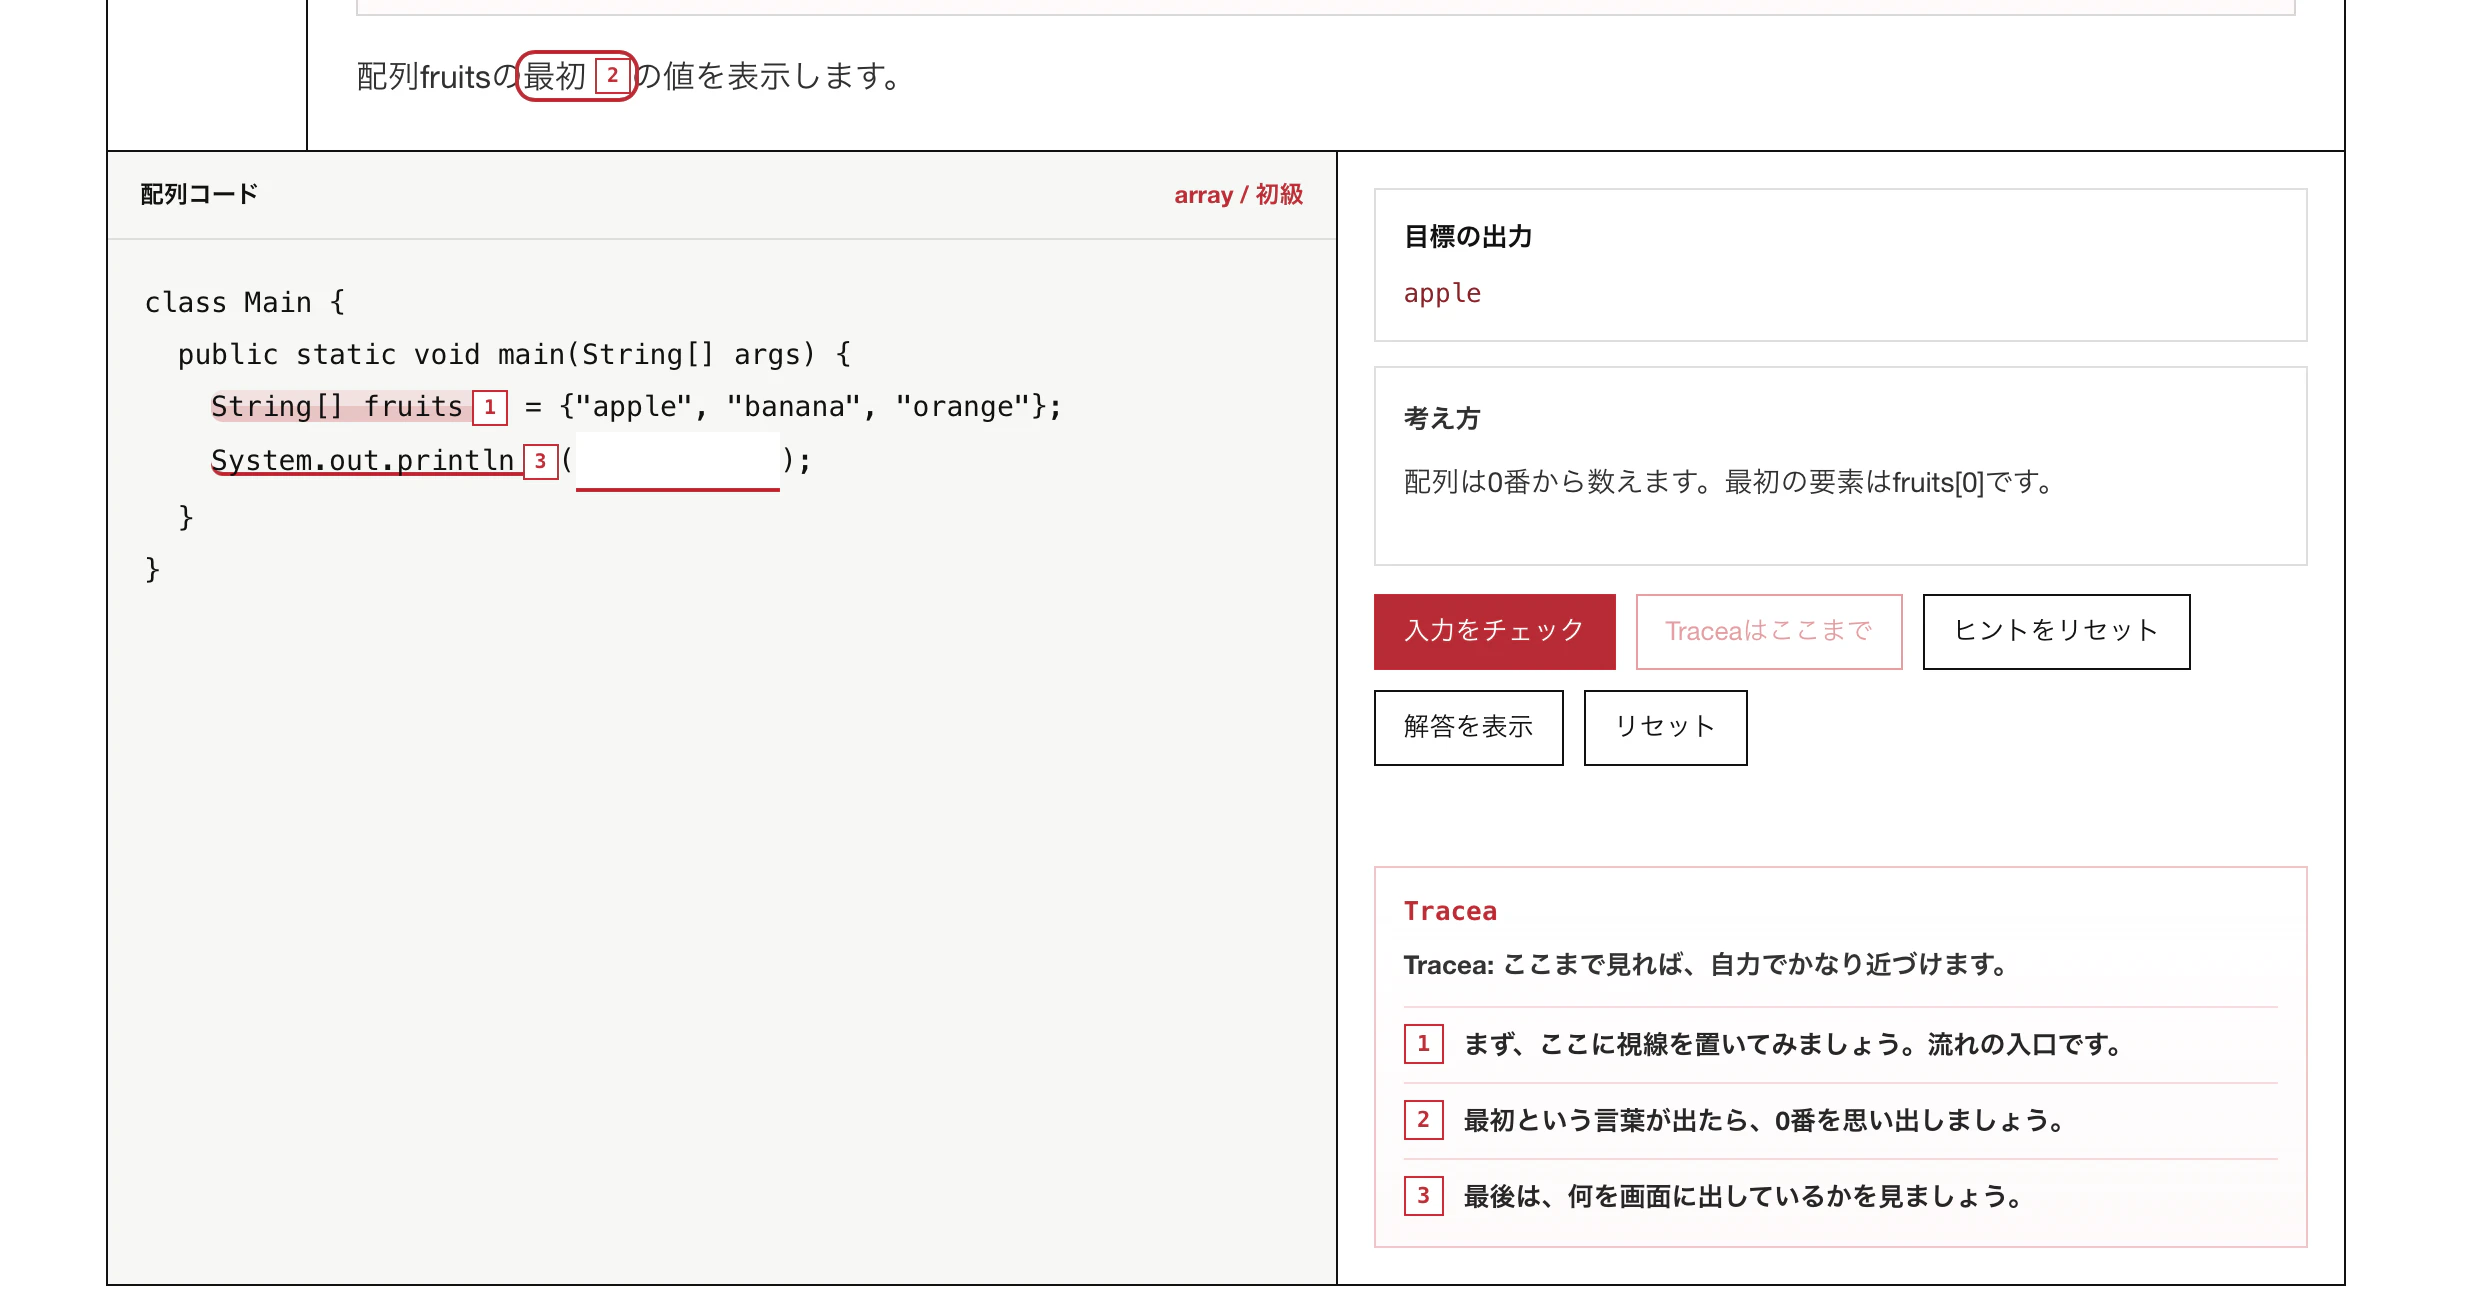Click the 'Tracea: ここまで見れば' summary line

[x=1705, y=965]
